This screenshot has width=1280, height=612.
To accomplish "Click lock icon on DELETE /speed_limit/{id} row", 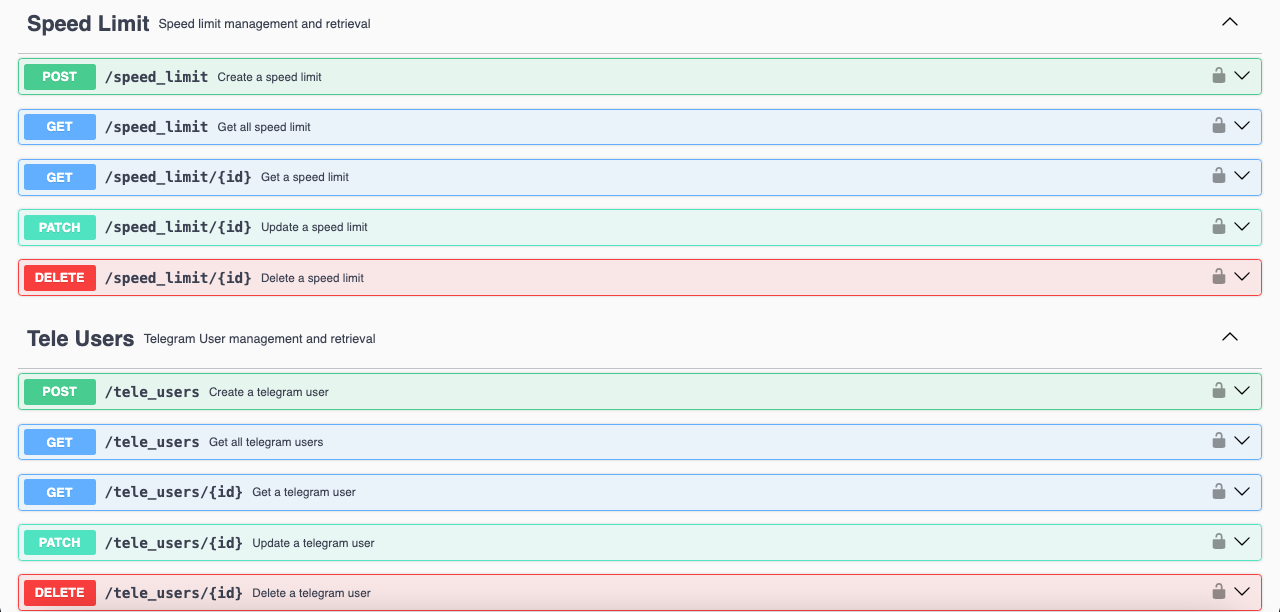I will 1218,277.
